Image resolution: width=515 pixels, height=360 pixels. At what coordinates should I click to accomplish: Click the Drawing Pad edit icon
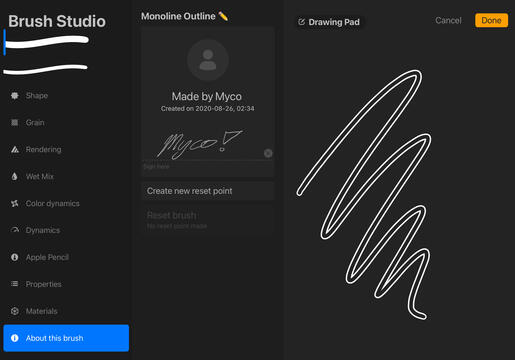tap(301, 22)
